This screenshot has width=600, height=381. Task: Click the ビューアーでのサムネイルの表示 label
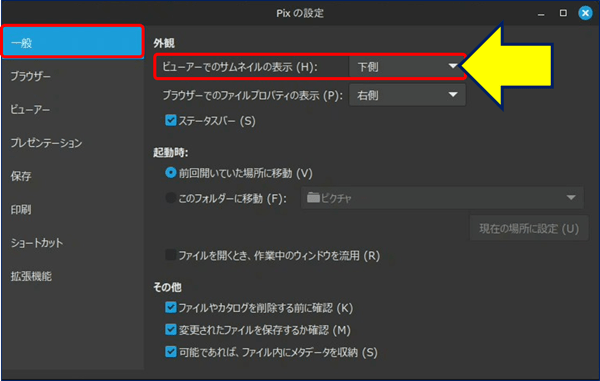coord(240,67)
